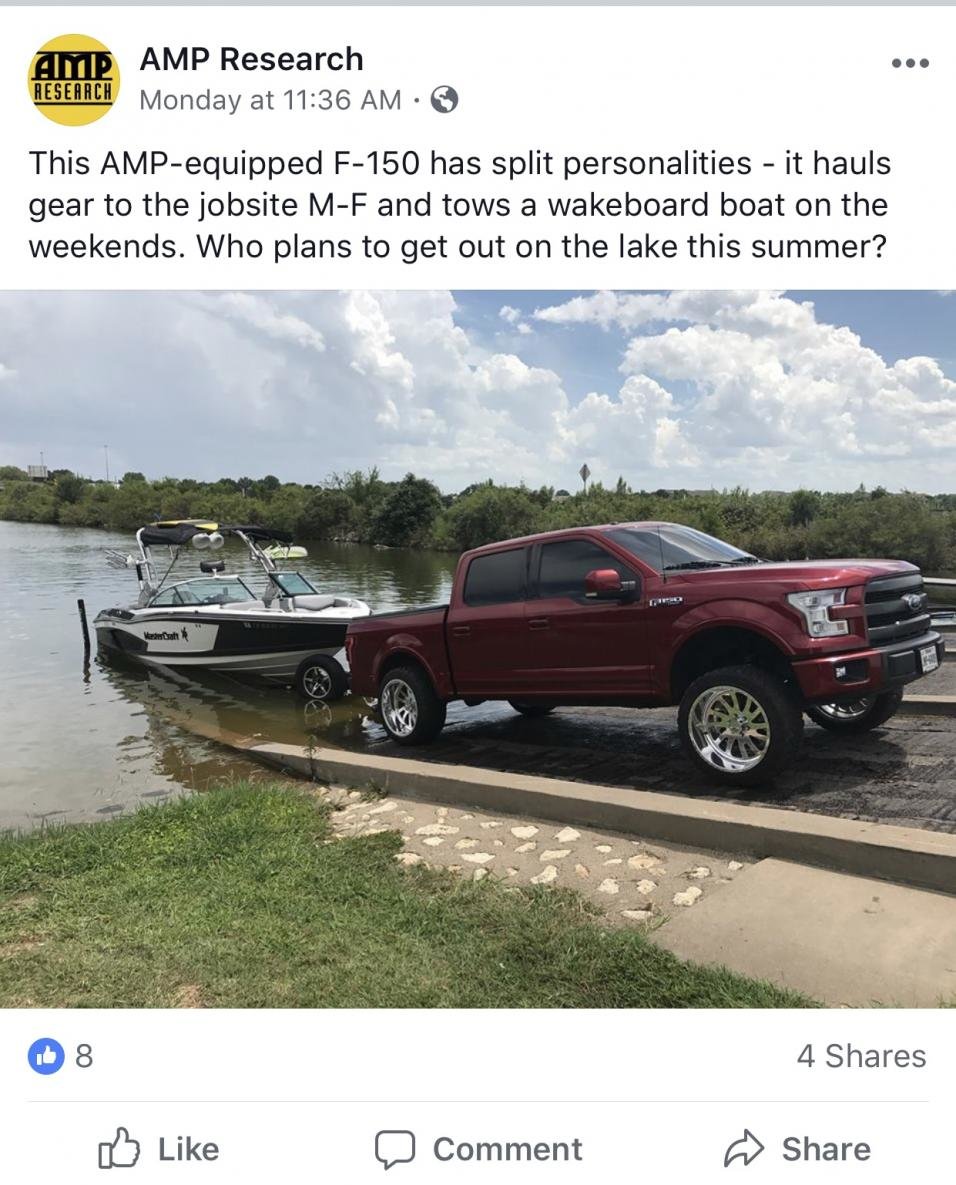Viewport: 956px width, 1185px height.
Task: Tap the Comment speech bubble icon
Action: (x=395, y=1149)
